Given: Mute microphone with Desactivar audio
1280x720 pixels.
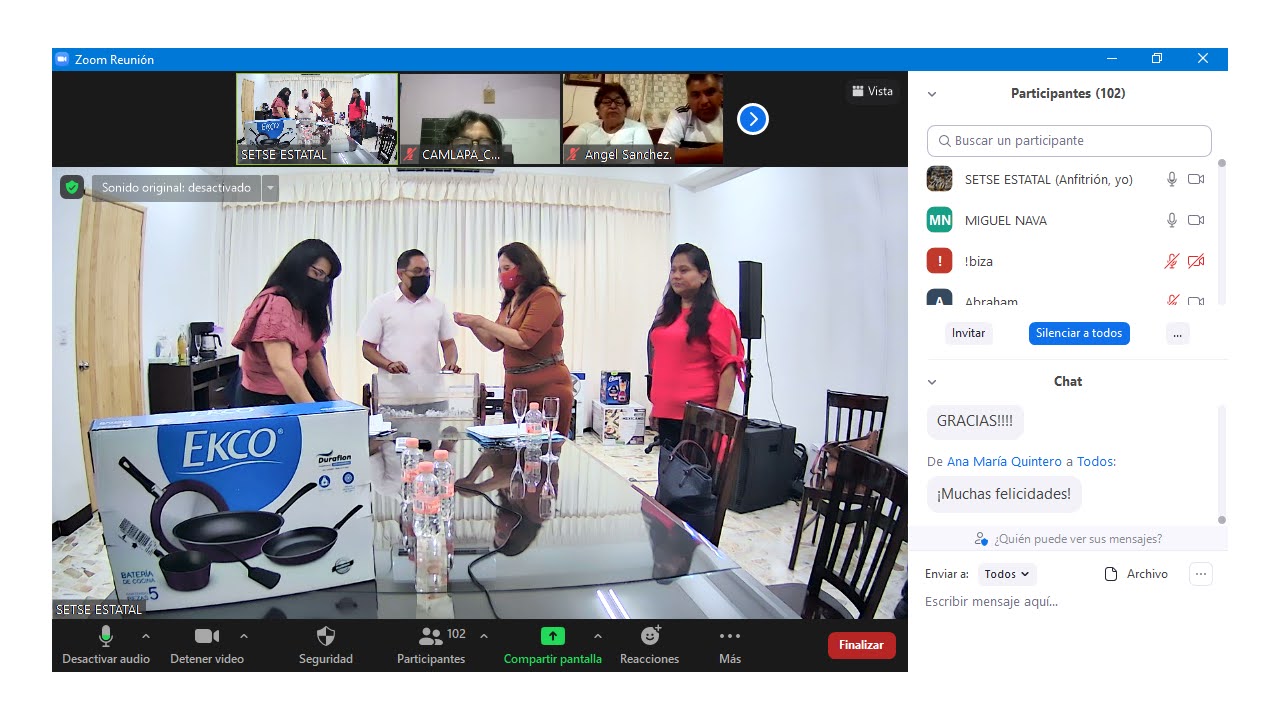Looking at the screenshot, I should coord(106,645).
